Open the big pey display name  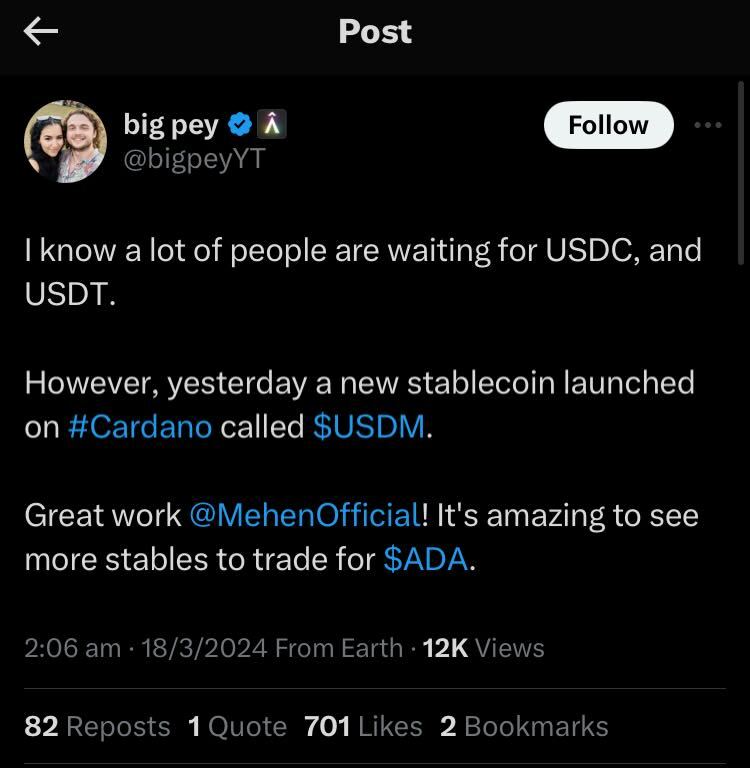coord(170,125)
